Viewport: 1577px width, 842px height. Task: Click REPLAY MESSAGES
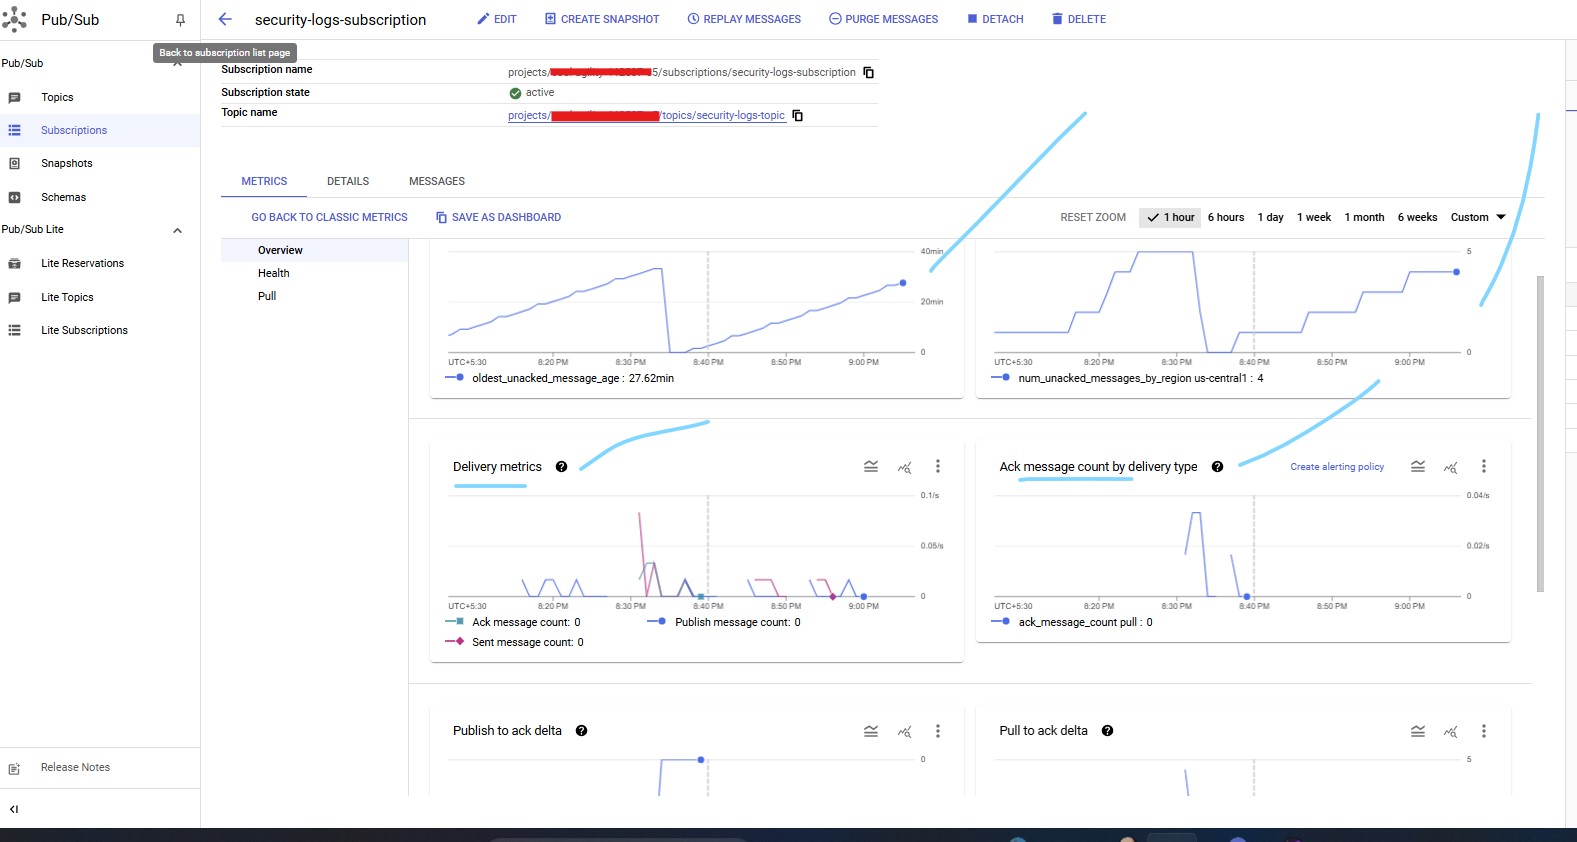pos(744,19)
